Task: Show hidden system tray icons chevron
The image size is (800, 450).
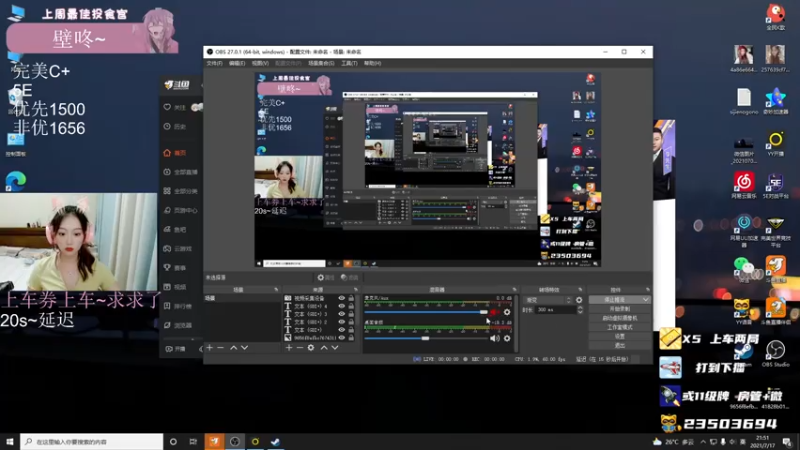Action: (x=703, y=442)
